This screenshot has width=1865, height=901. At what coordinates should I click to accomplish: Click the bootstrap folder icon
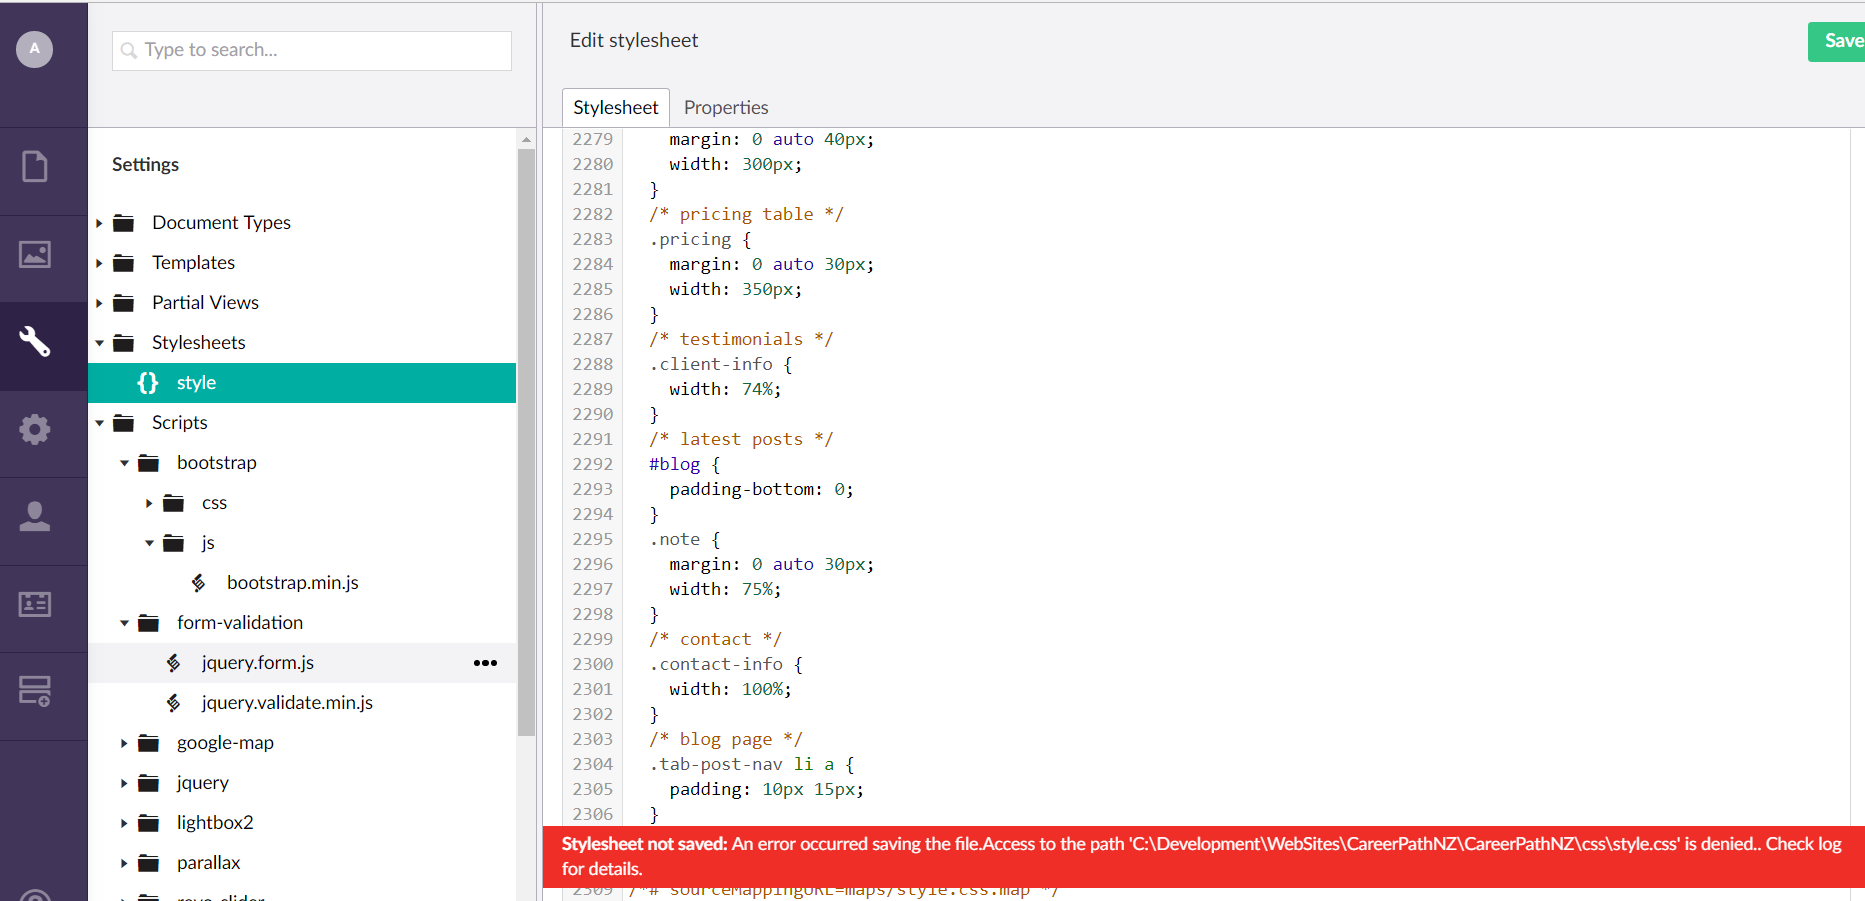149,463
